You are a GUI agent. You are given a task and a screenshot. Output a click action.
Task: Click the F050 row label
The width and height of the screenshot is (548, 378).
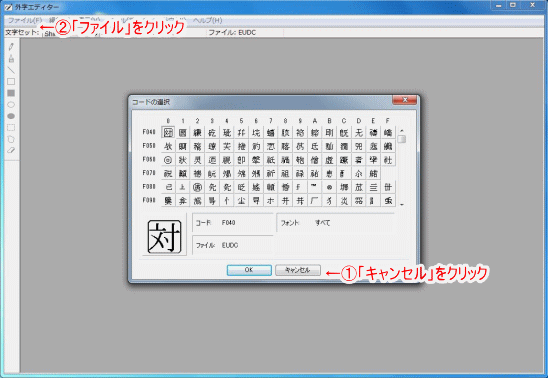point(149,146)
